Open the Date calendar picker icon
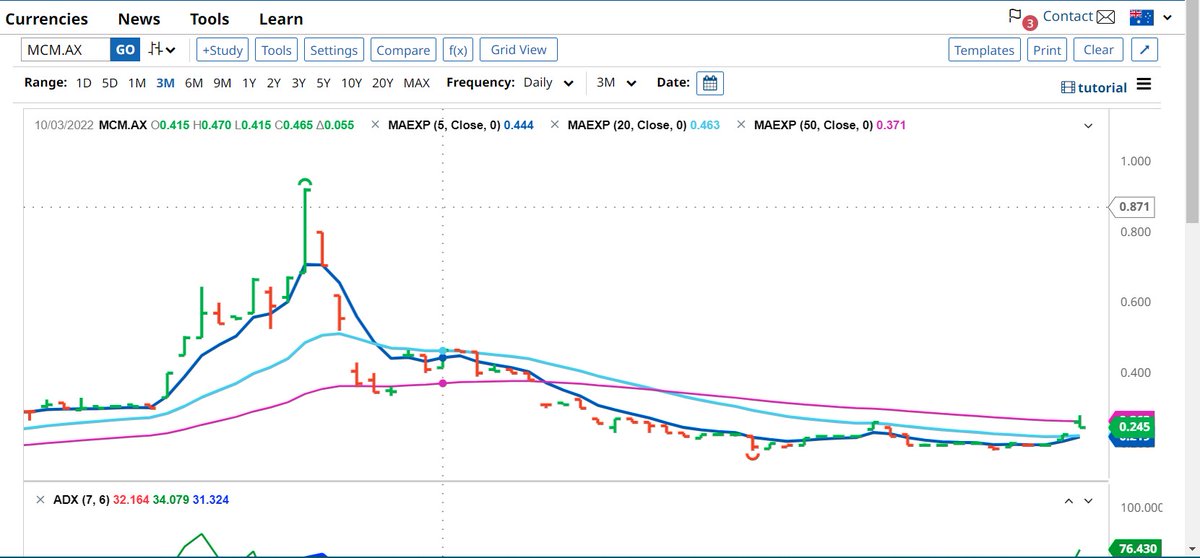1200x558 pixels. (x=709, y=83)
